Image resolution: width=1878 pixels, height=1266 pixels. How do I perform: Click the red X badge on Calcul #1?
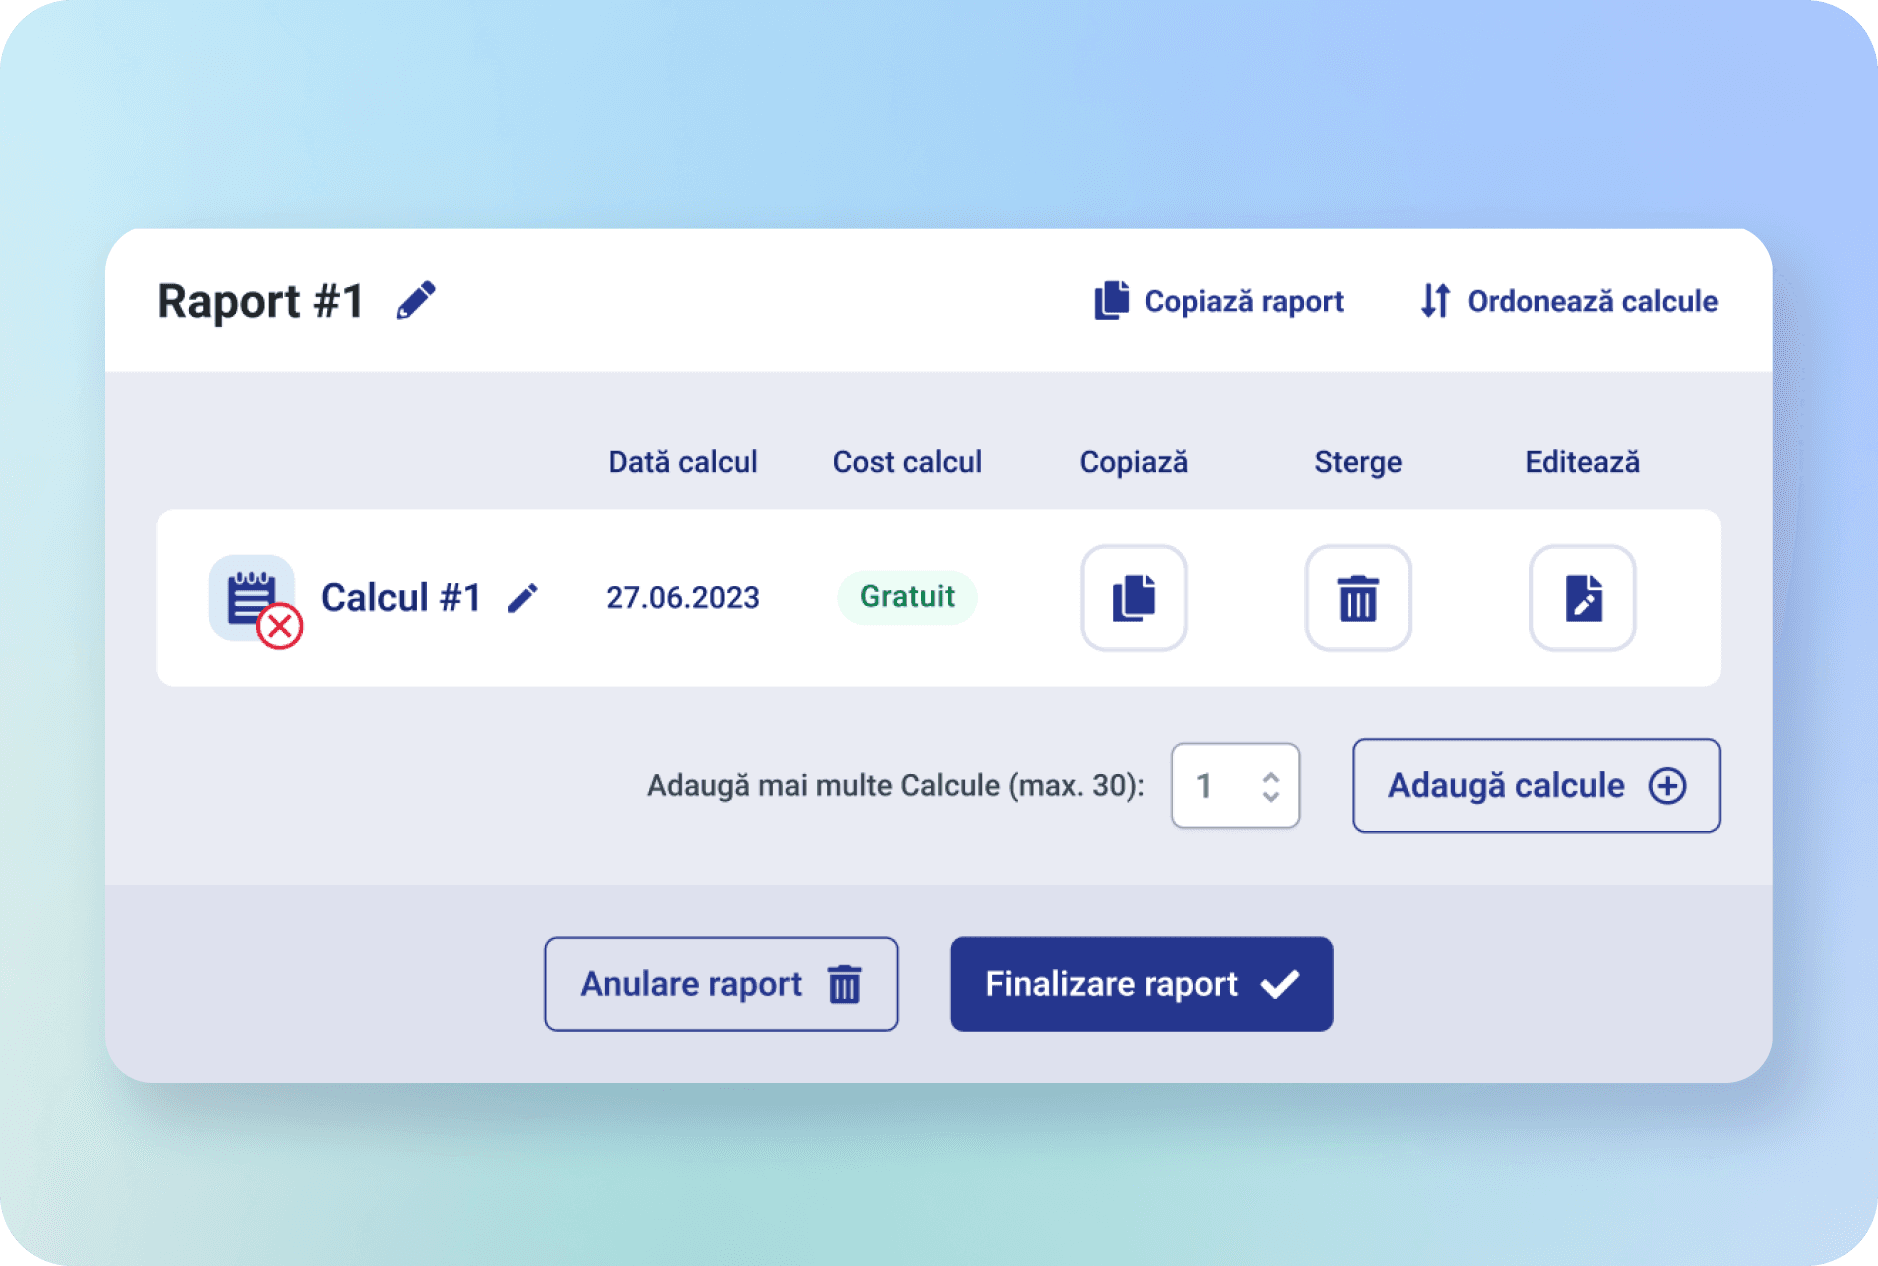coord(280,627)
